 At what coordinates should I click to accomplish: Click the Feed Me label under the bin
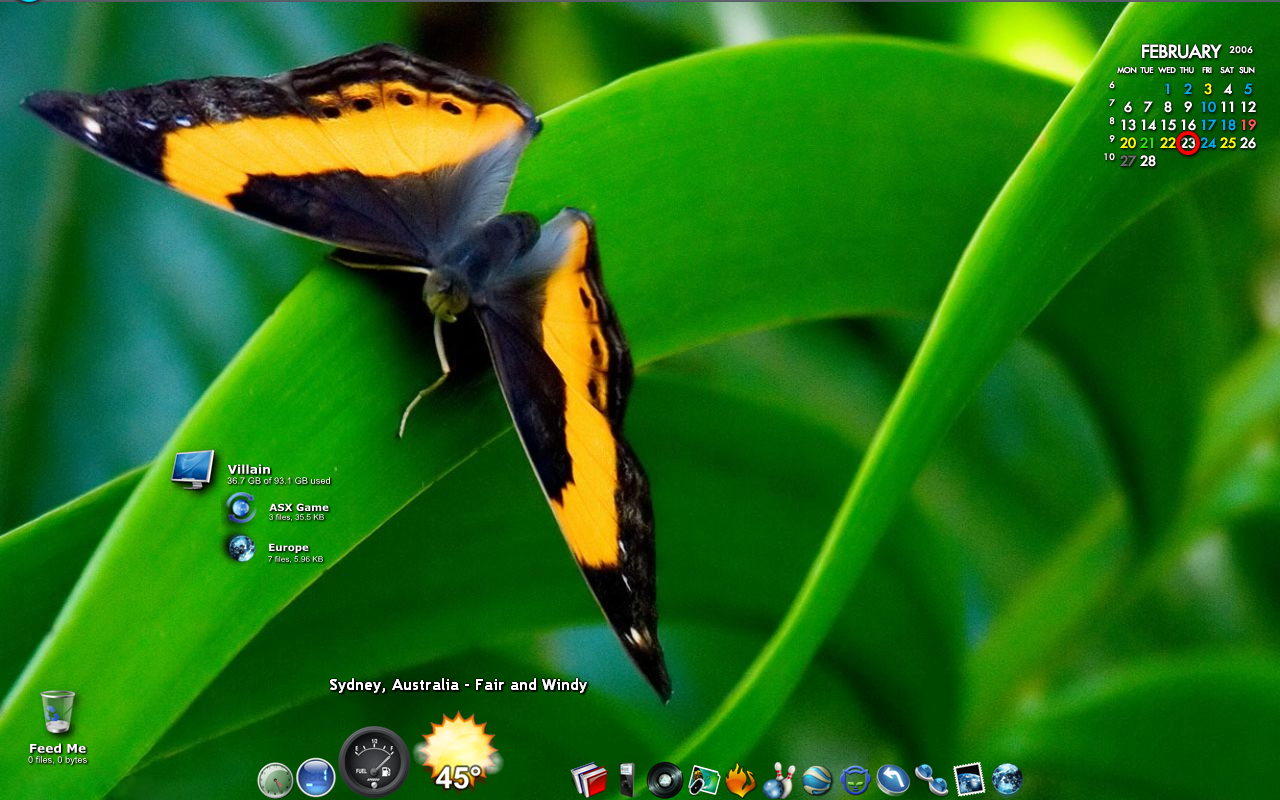[58, 748]
